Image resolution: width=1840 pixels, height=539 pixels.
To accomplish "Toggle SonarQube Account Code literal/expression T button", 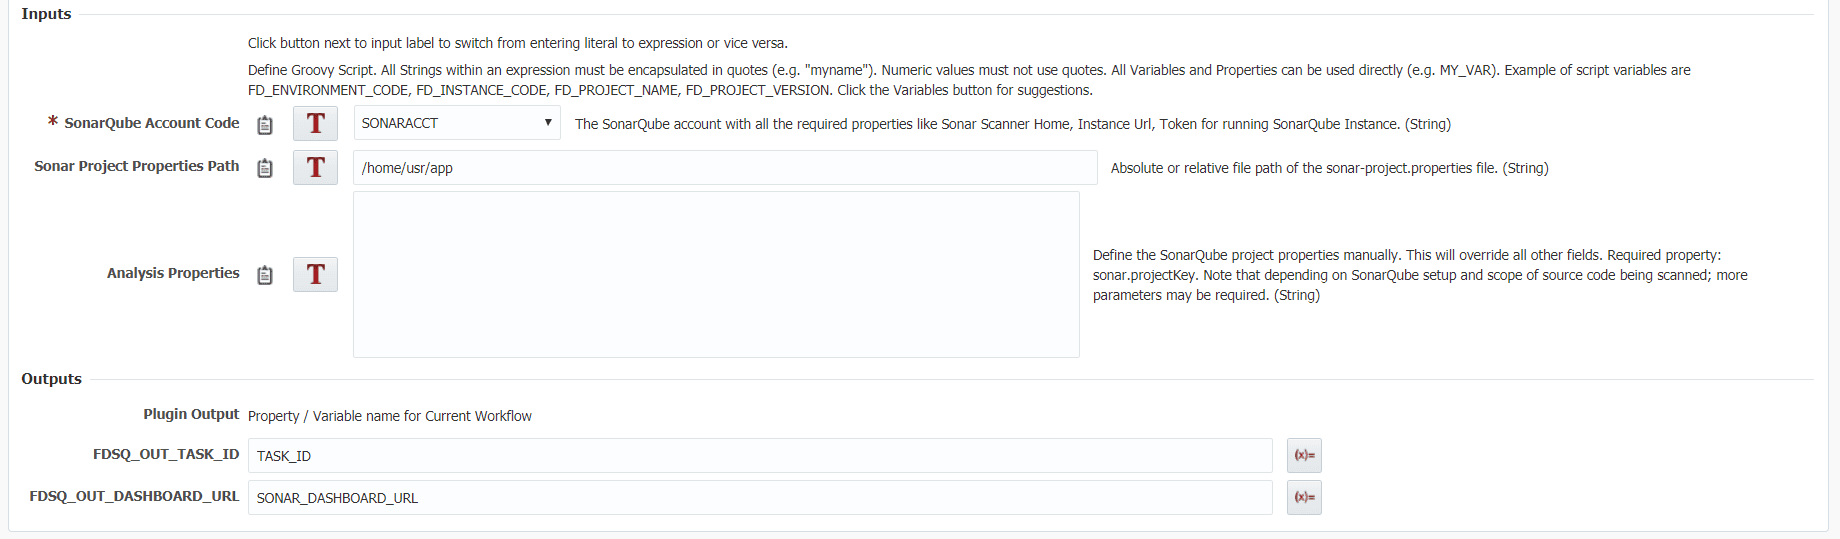I will click(x=315, y=124).
